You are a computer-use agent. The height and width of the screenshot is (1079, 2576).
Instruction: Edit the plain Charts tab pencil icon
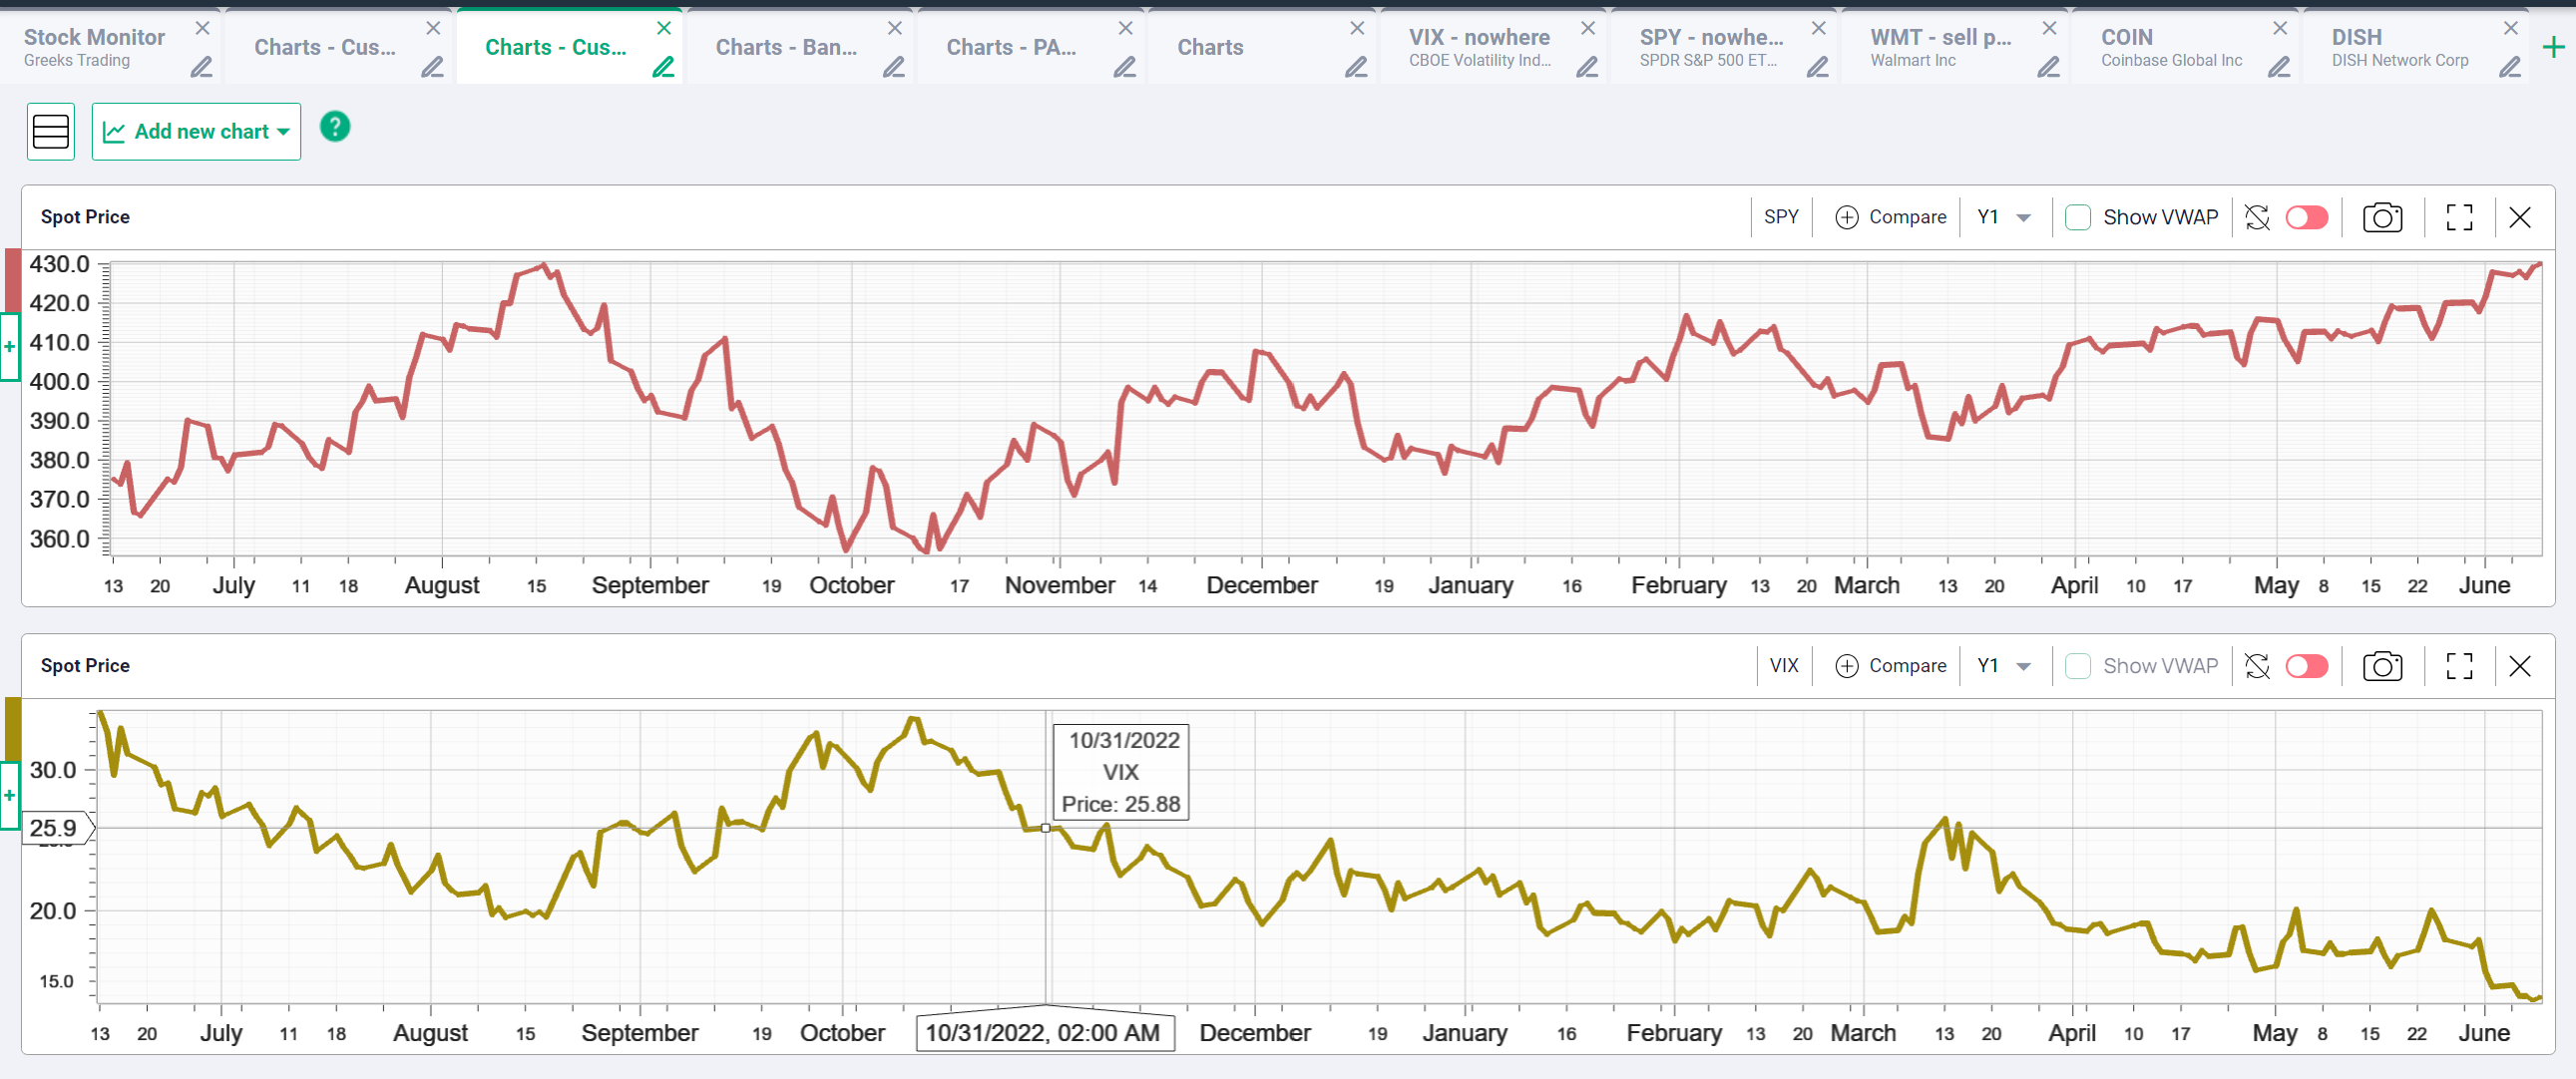(1356, 67)
